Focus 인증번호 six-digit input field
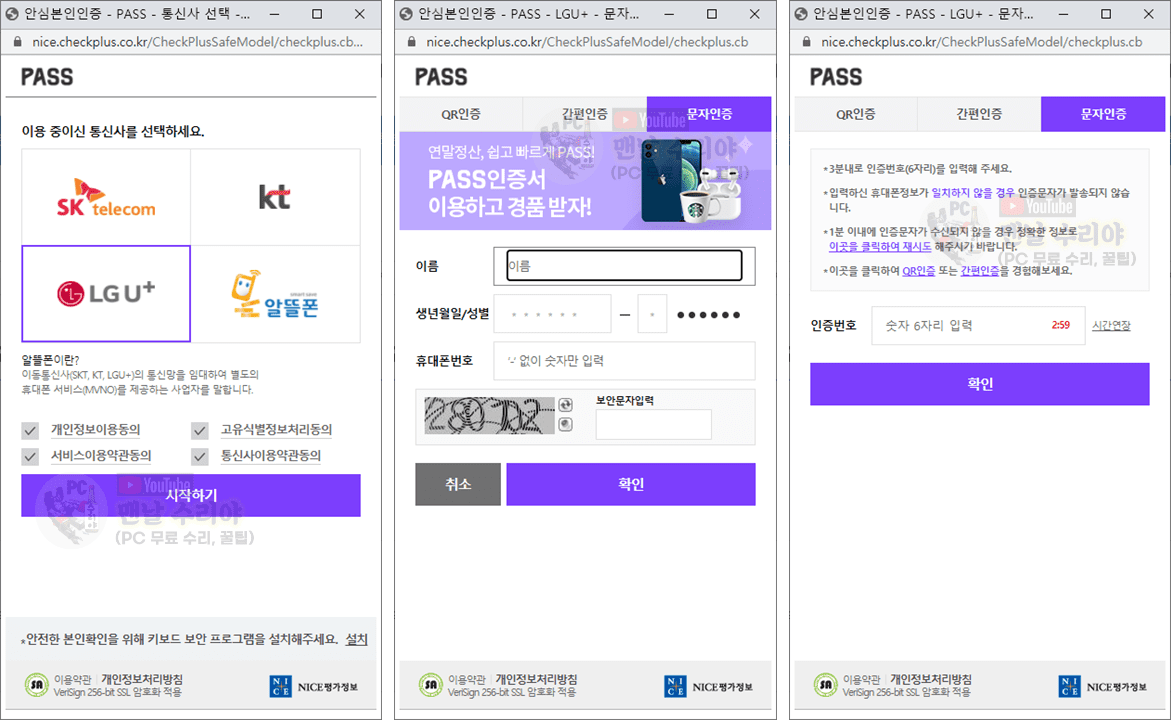 click(978, 326)
